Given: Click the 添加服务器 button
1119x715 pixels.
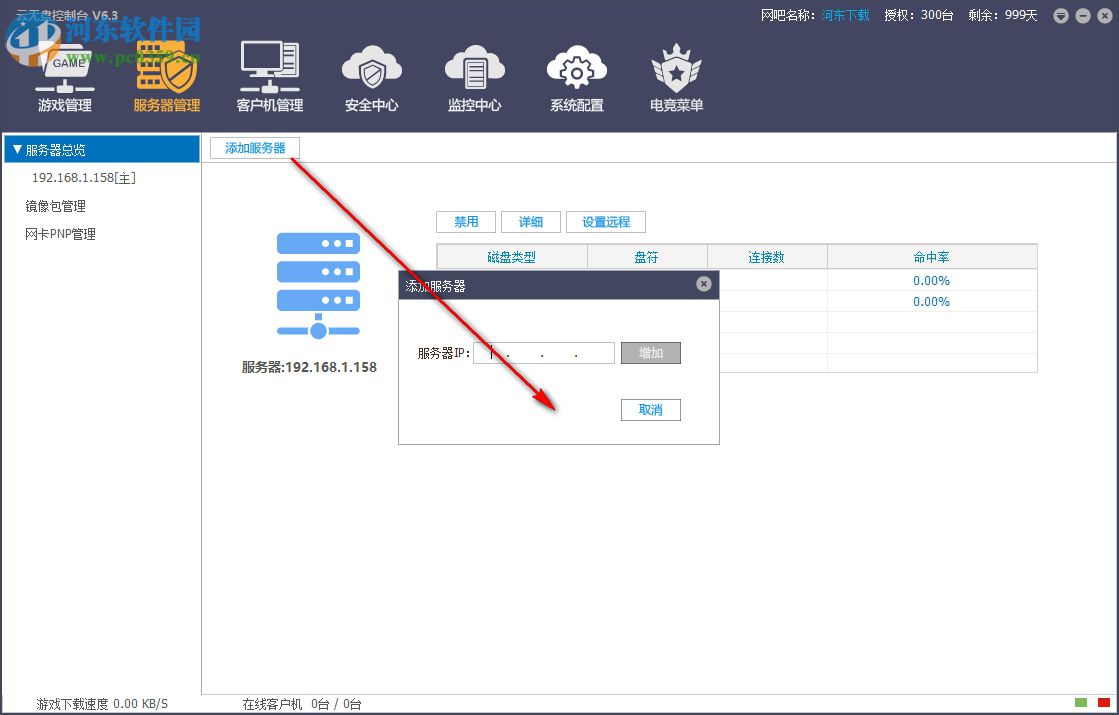Looking at the screenshot, I should pyautogui.click(x=254, y=147).
